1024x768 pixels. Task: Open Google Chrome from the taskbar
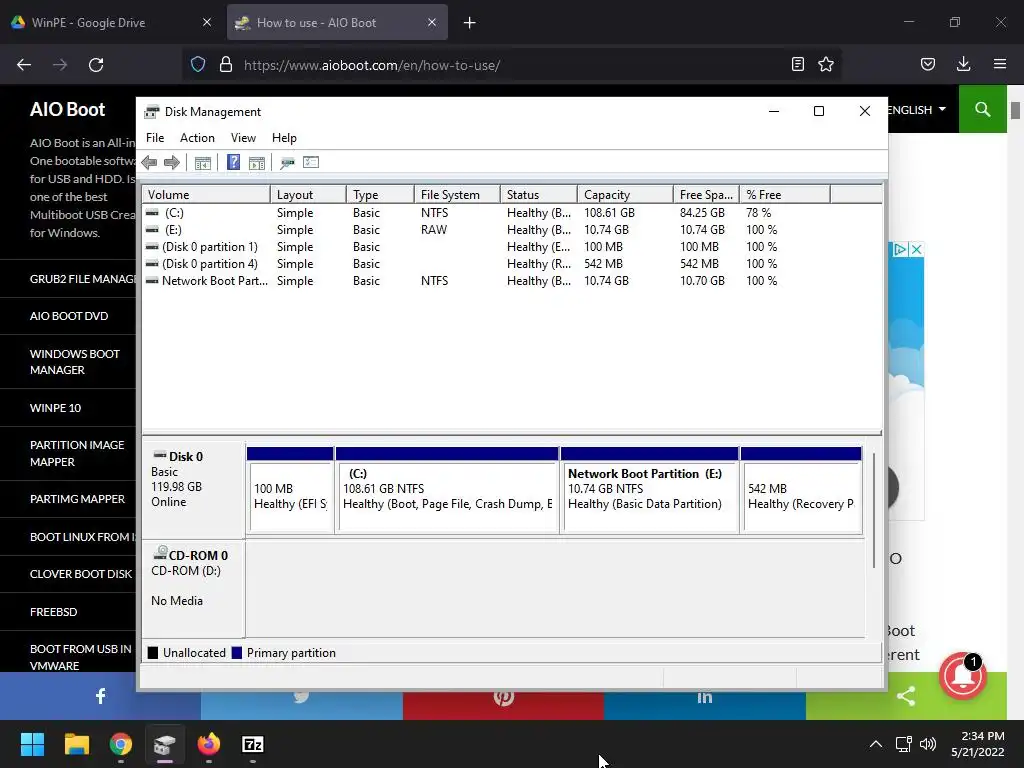click(121, 744)
